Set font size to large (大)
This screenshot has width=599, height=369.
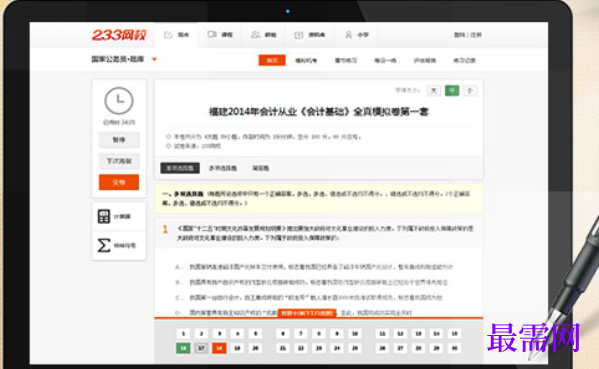tap(434, 91)
